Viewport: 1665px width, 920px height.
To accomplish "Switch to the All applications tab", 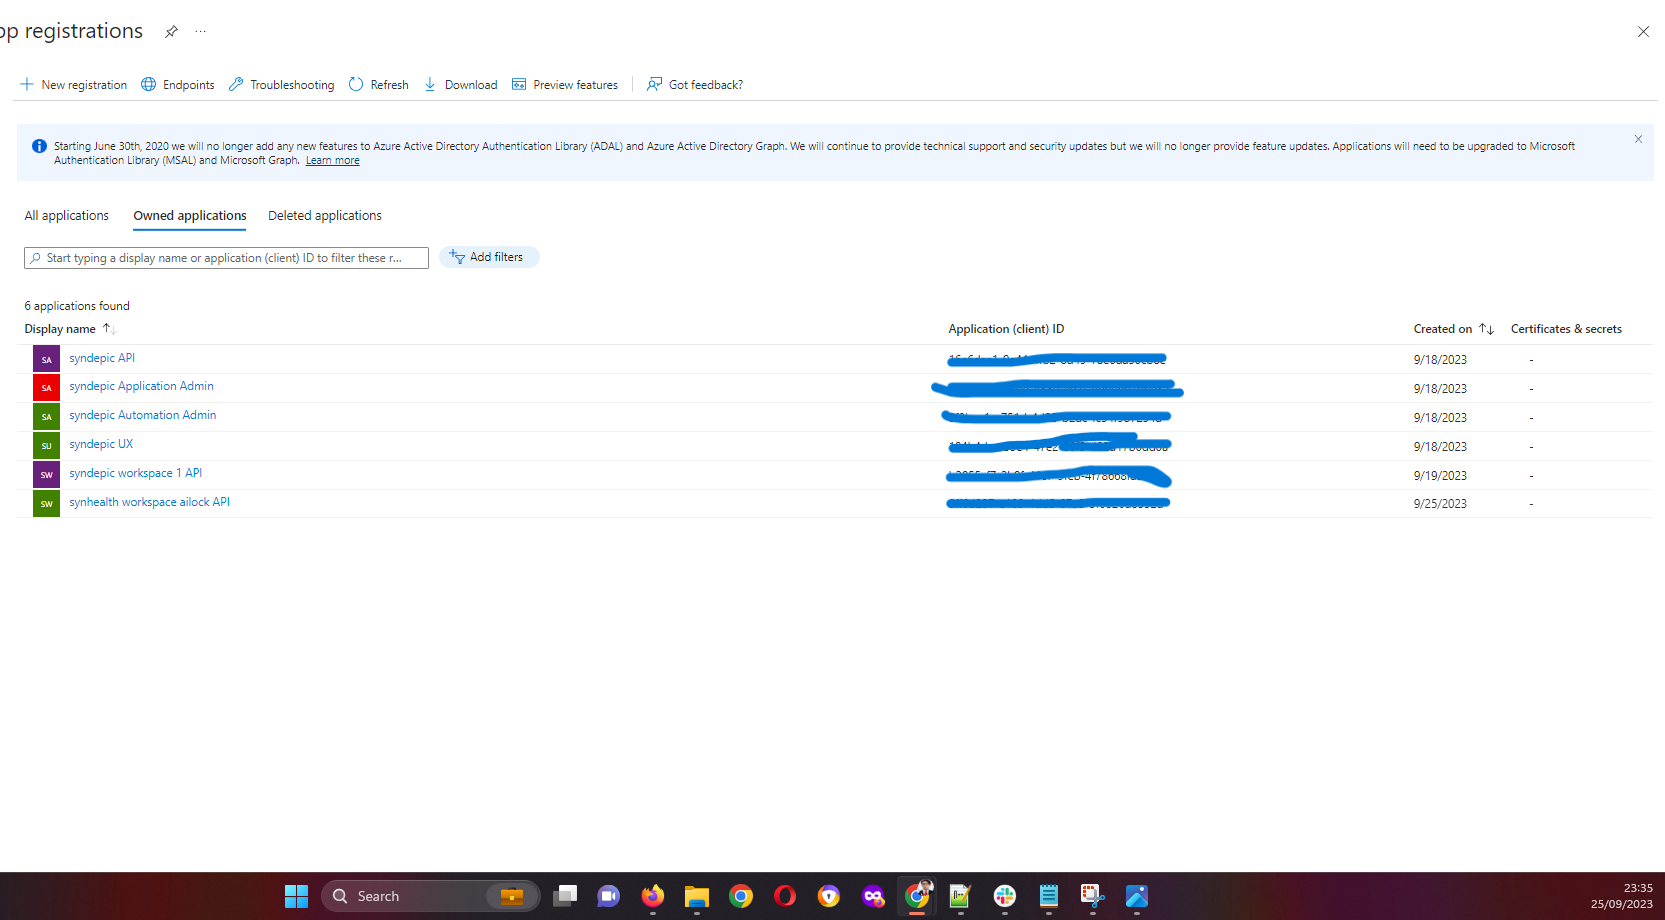I will [x=66, y=215].
